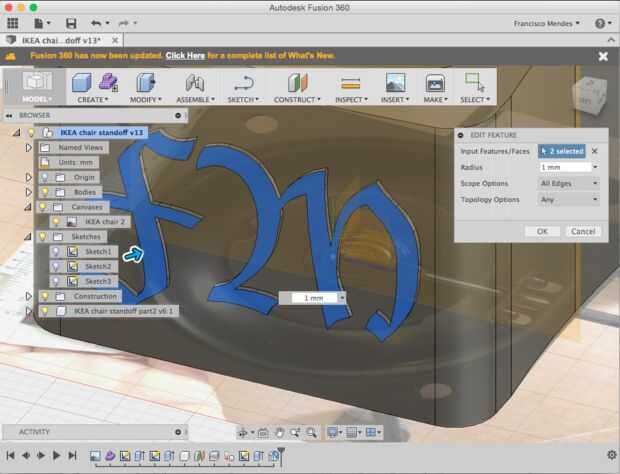The width and height of the screenshot is (620, 474).
Task: Click the Insert image icon
Action: tap(395, 83)
